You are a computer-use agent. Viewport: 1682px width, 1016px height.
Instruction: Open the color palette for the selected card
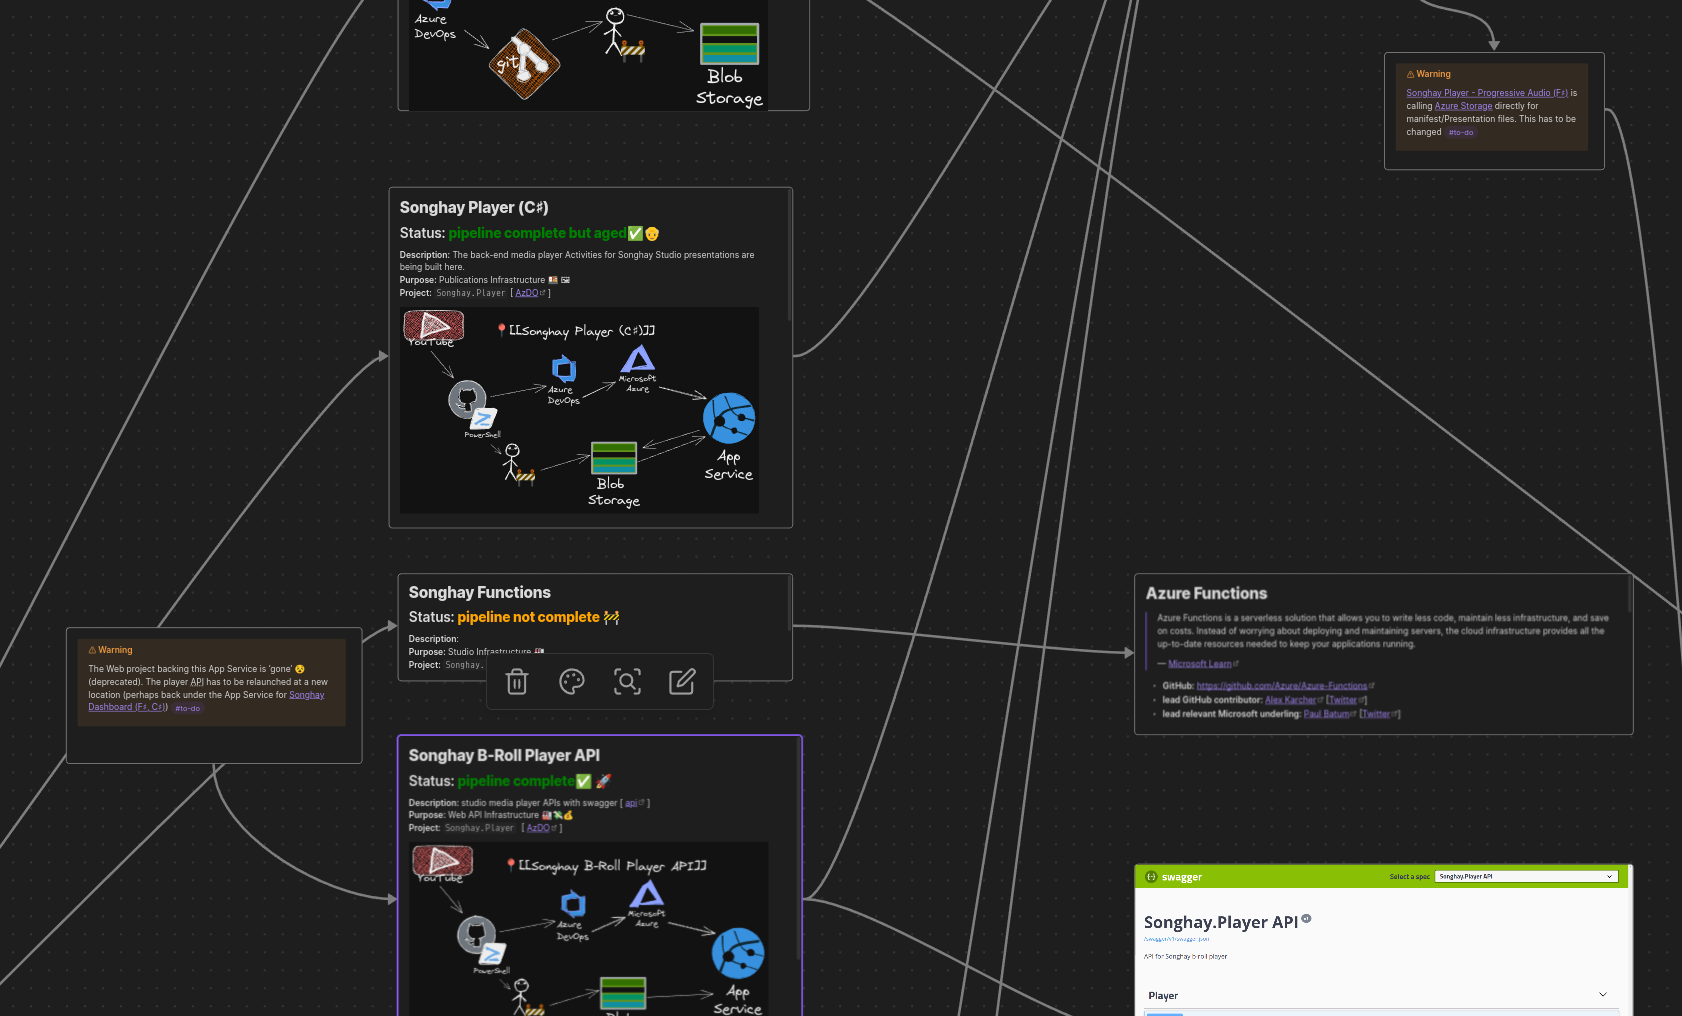pyautogui.click(x=572, y=682)
